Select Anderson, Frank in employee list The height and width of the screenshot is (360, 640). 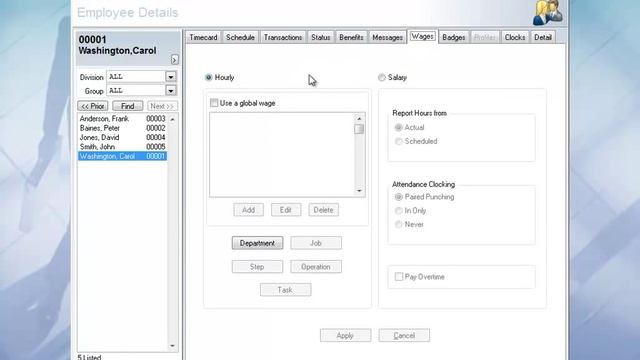click(122, 119)
